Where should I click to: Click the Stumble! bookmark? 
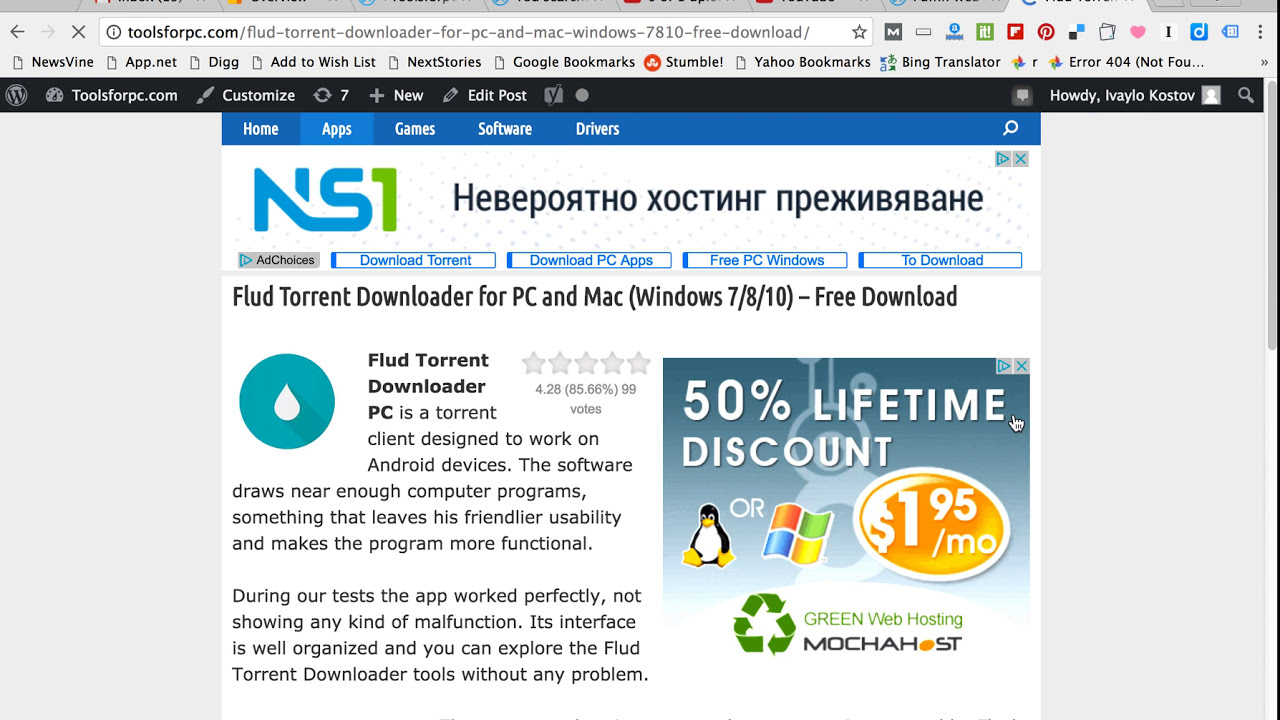(x=684, y=62)
